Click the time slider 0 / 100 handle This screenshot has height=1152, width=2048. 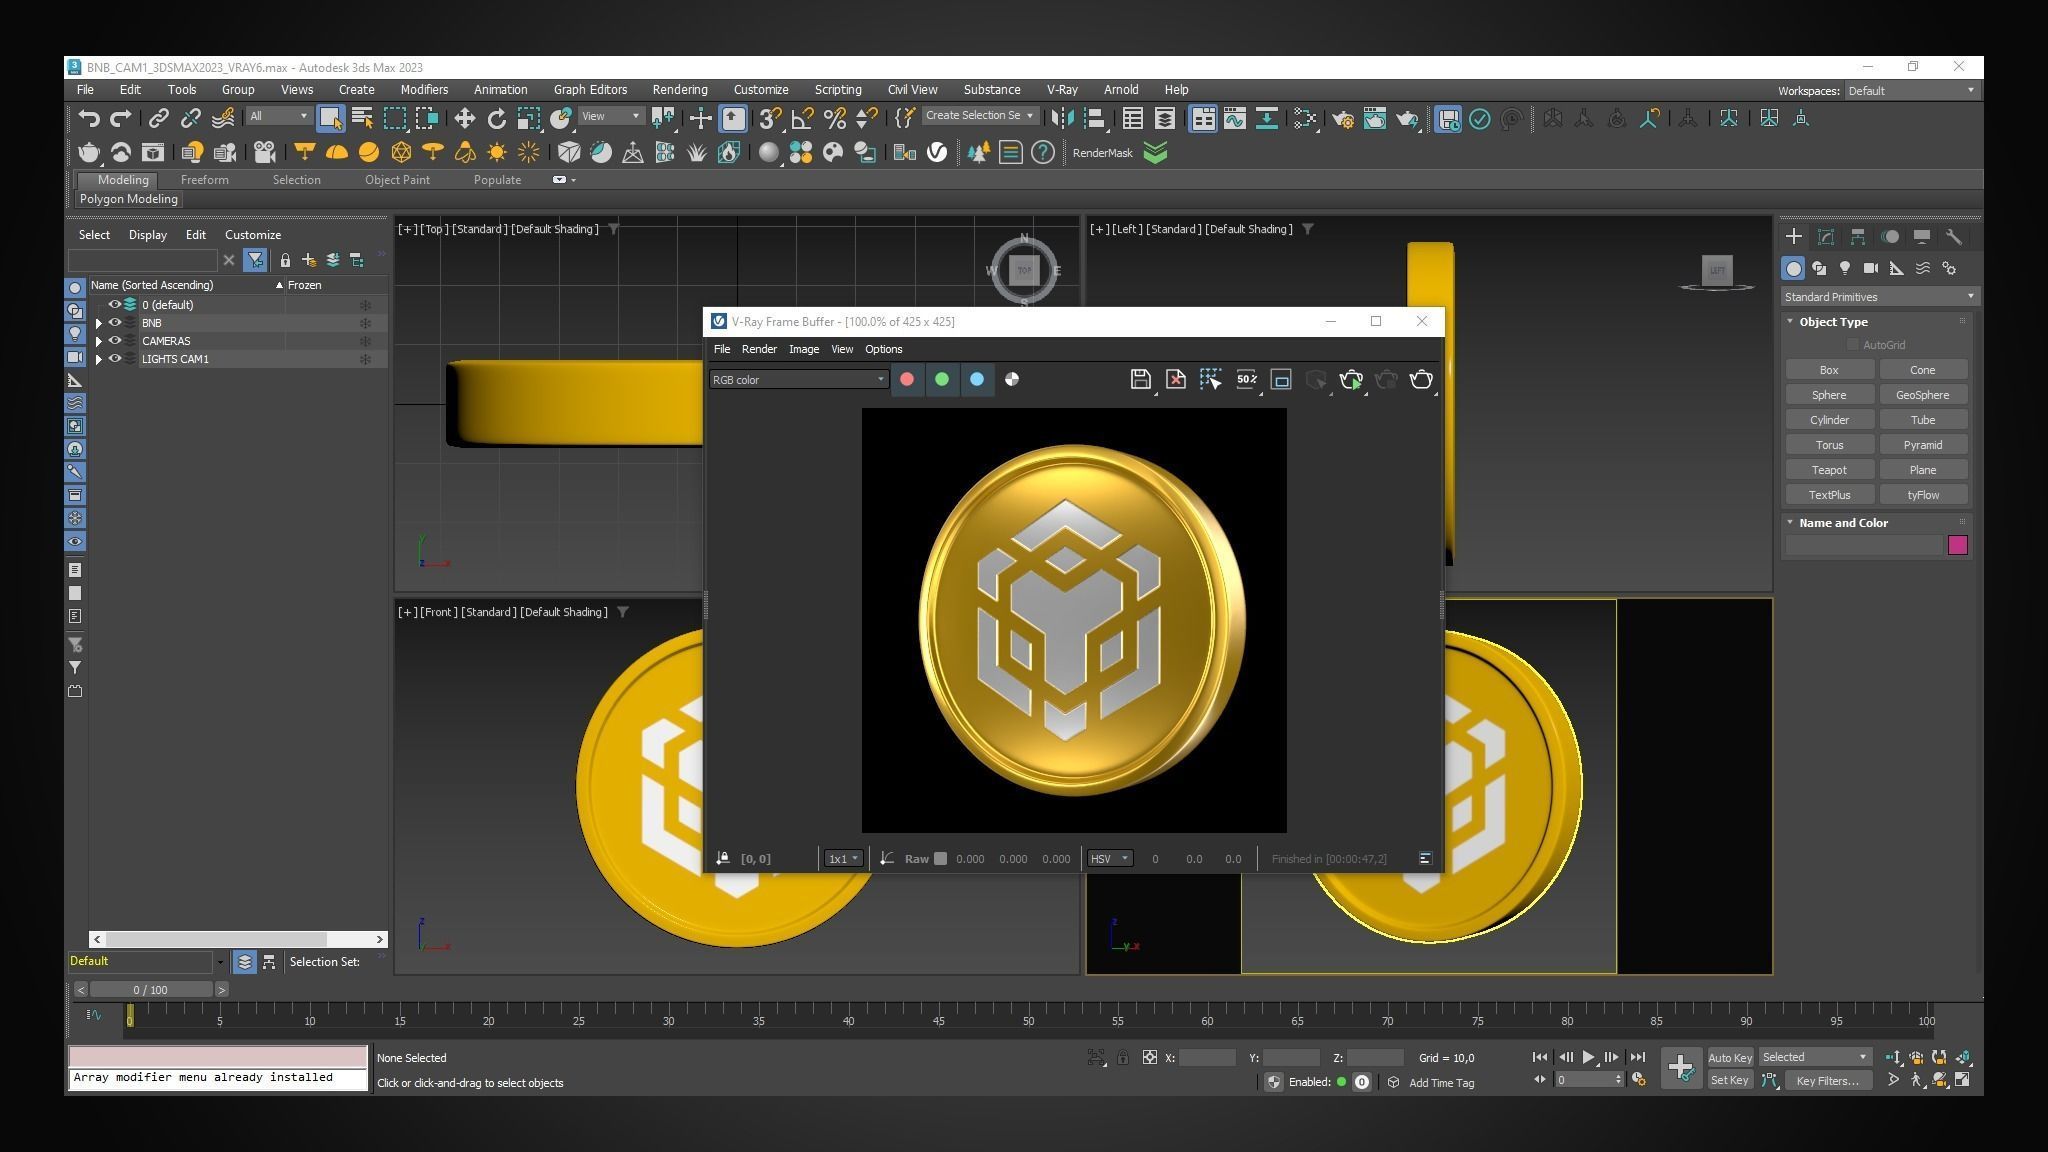tap(151, 990)
